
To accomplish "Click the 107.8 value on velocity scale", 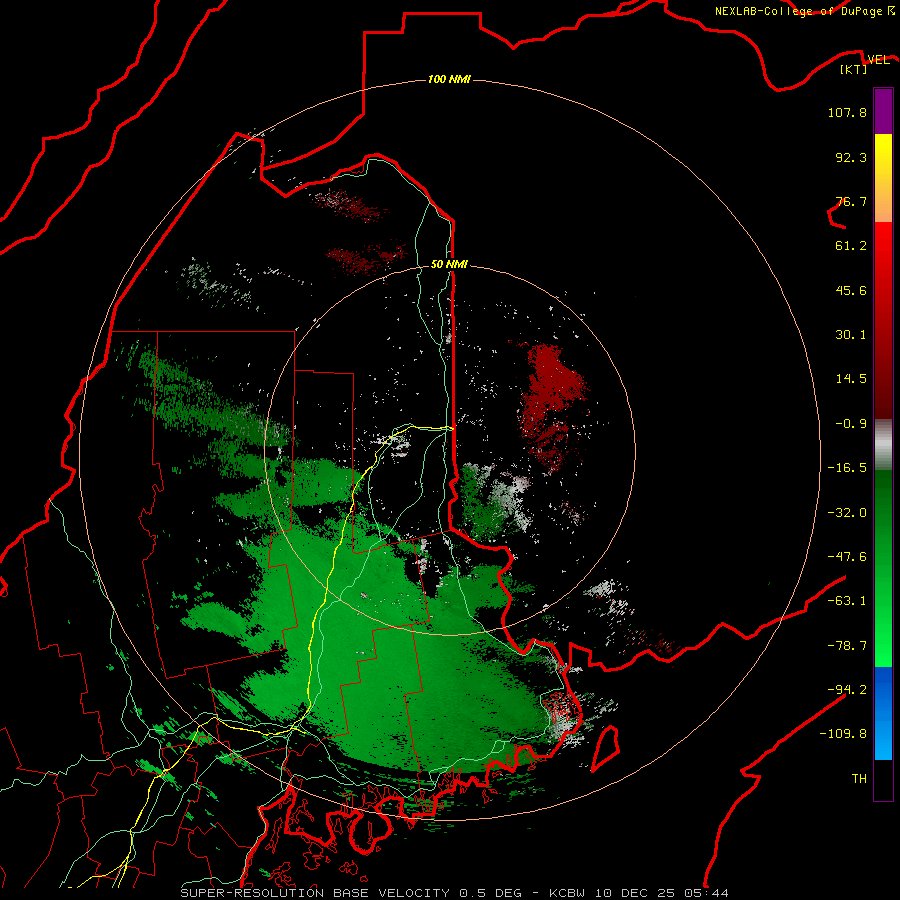I will 847,112.
